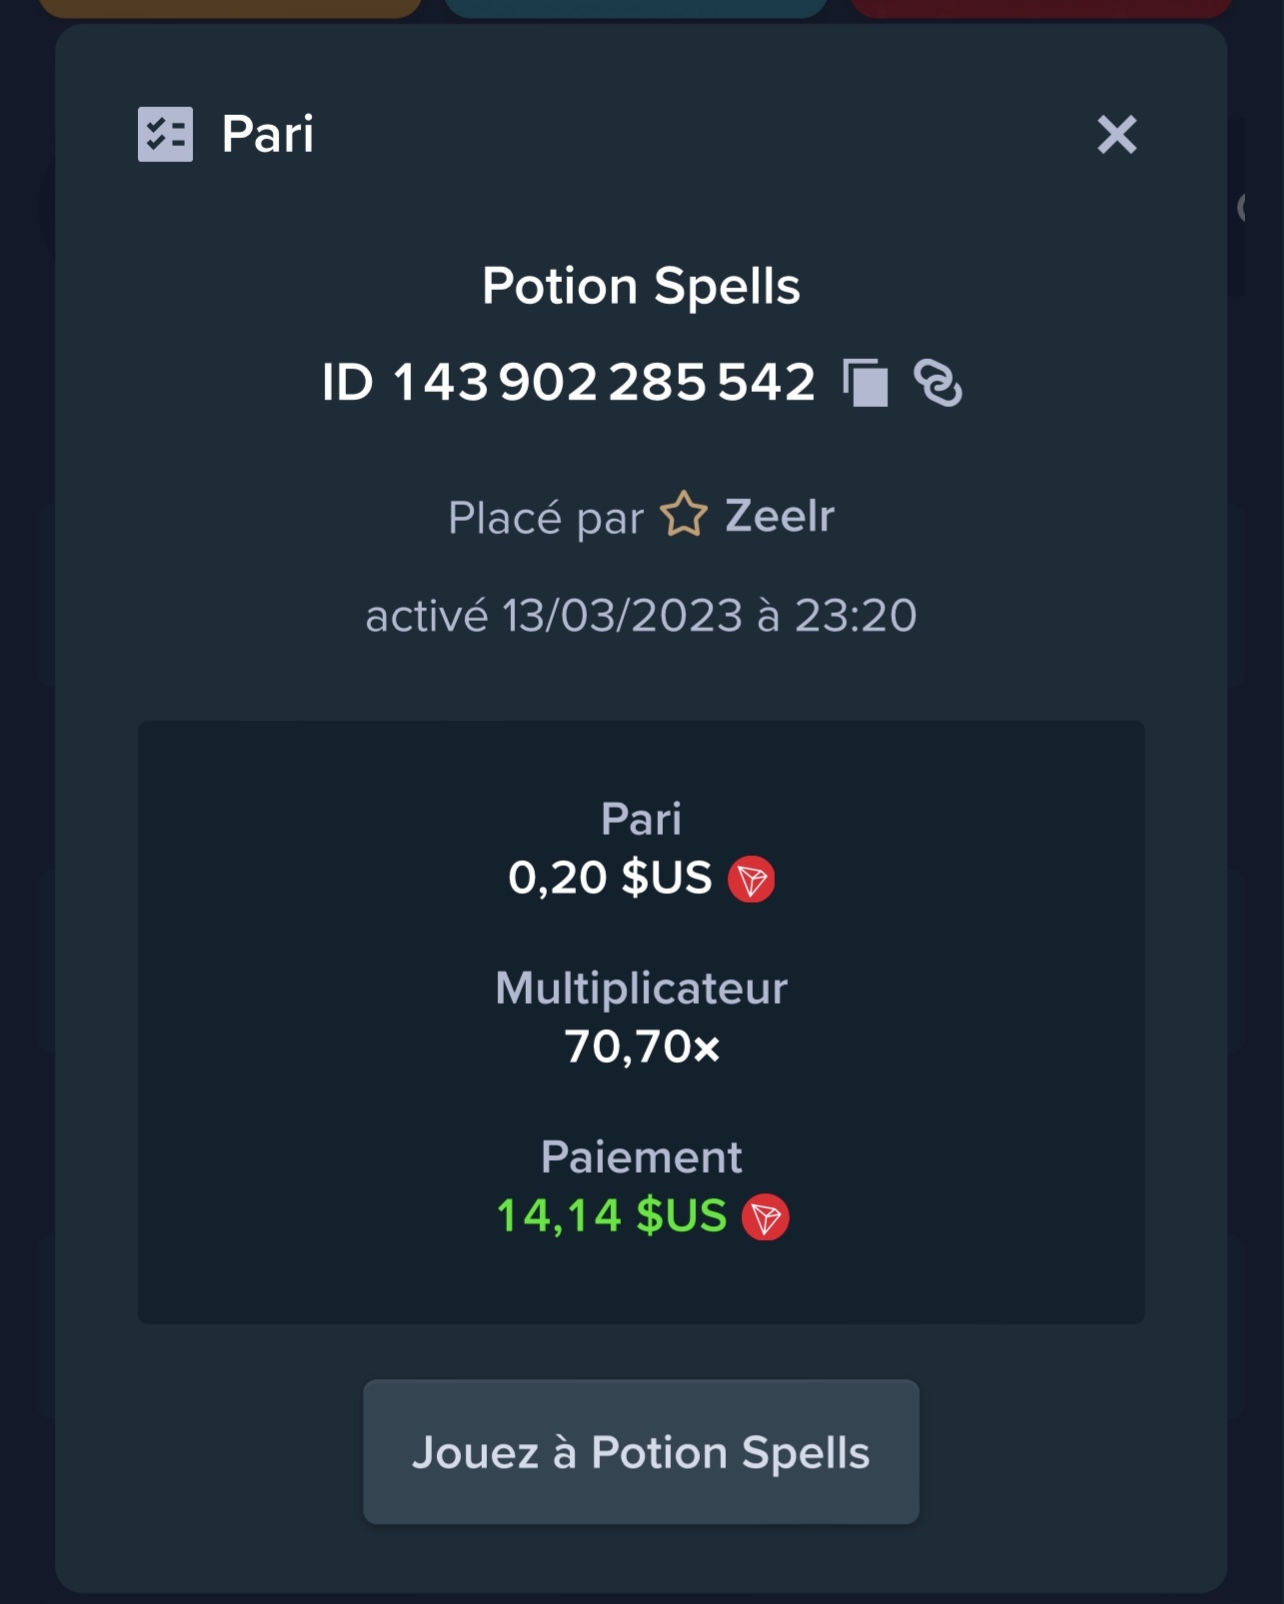The image size is (1284, 1604).
Task: Click the Jouez à Potion Spells button
Action: click(x=641, y=1452)
